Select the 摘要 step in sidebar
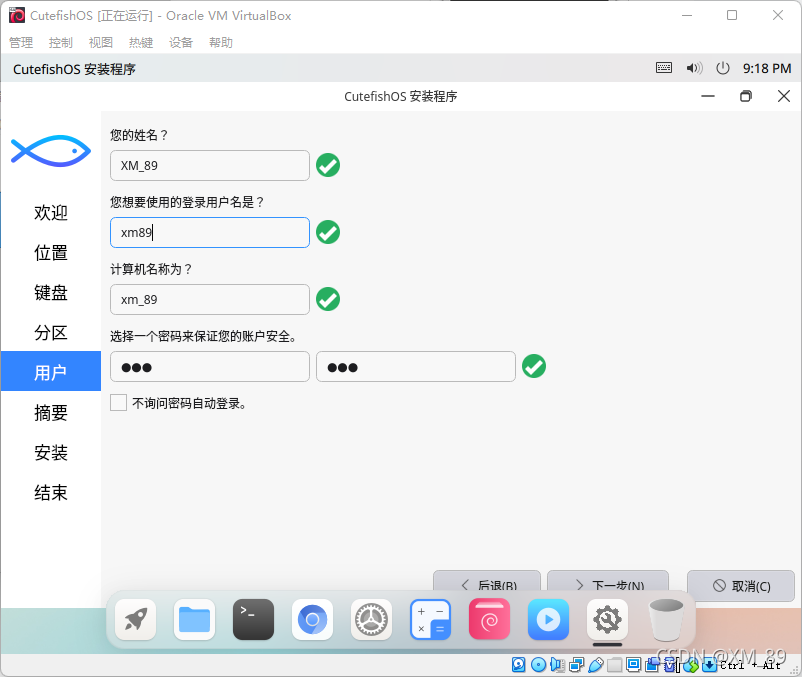Viewport: 802px width, 677px height. [x=51, y=412]
